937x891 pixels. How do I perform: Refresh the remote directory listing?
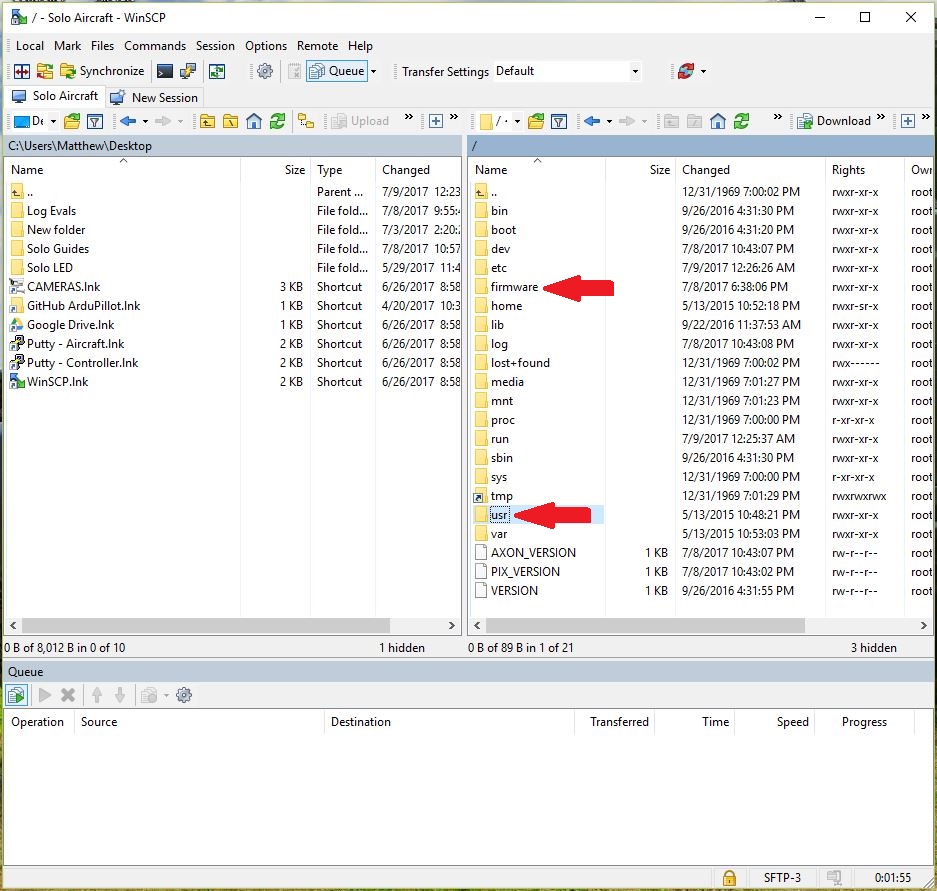coord(740,120)
